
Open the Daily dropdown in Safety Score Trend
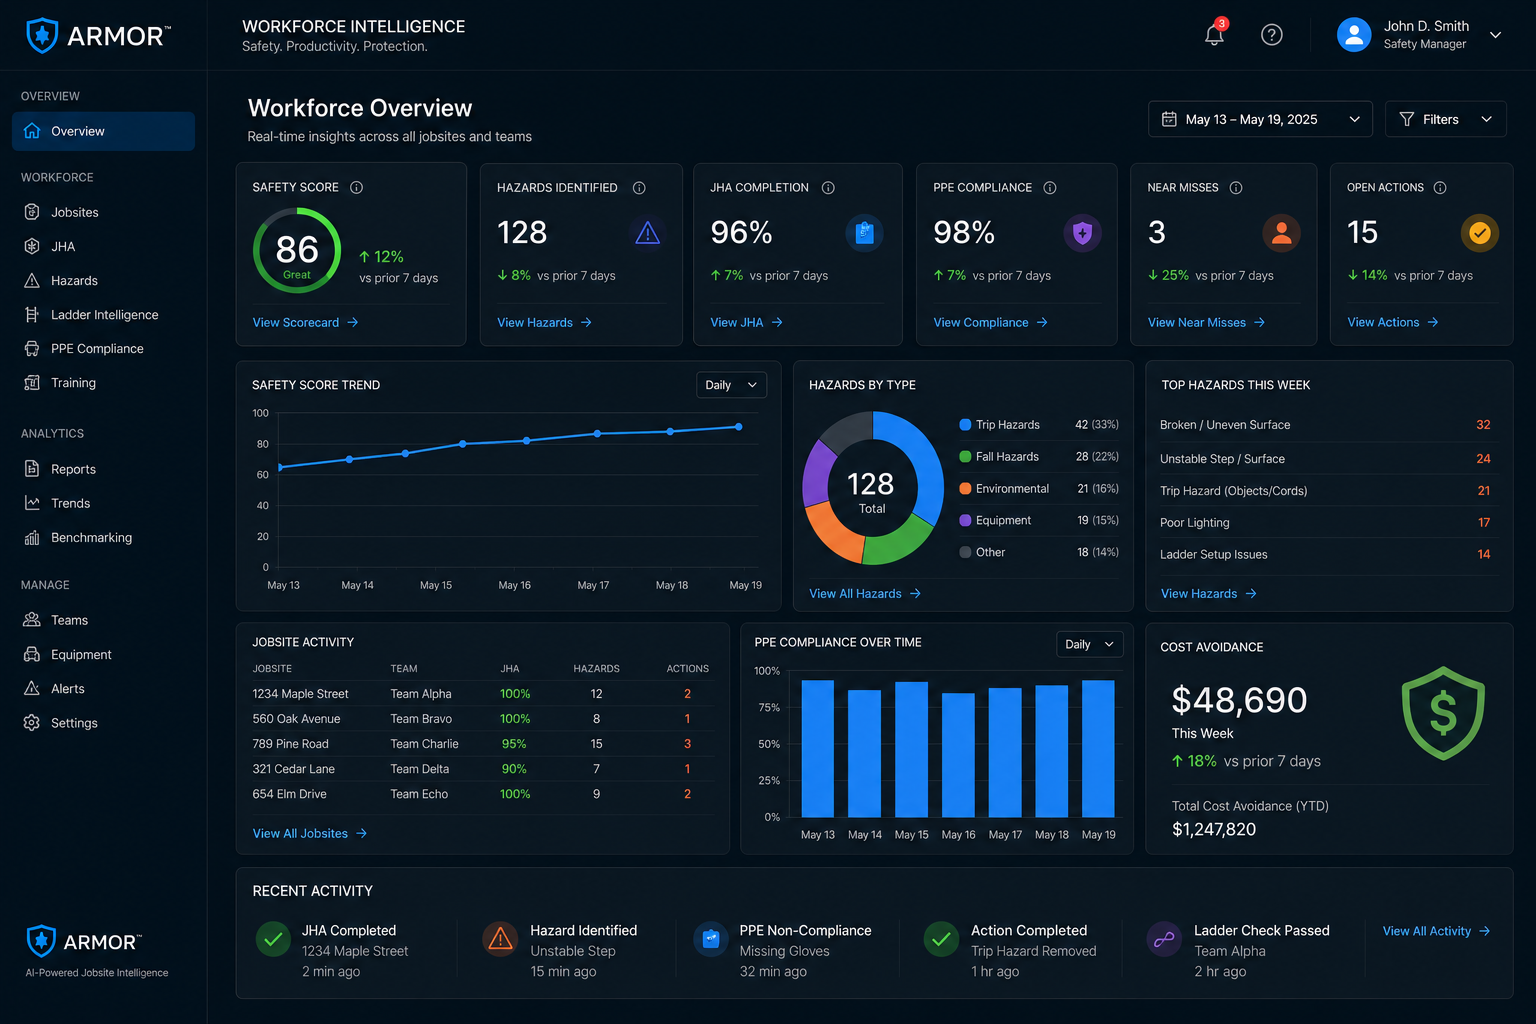pos(731,385)
